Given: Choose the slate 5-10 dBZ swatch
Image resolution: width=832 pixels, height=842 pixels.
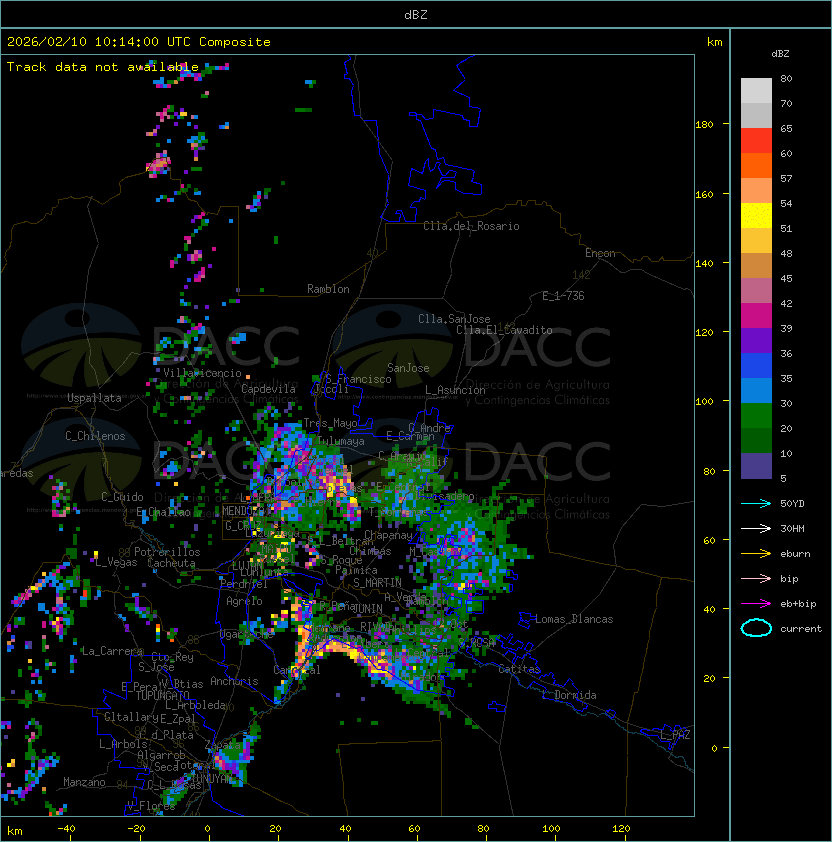Looking at the screenshot, I should tap(756, 466).
